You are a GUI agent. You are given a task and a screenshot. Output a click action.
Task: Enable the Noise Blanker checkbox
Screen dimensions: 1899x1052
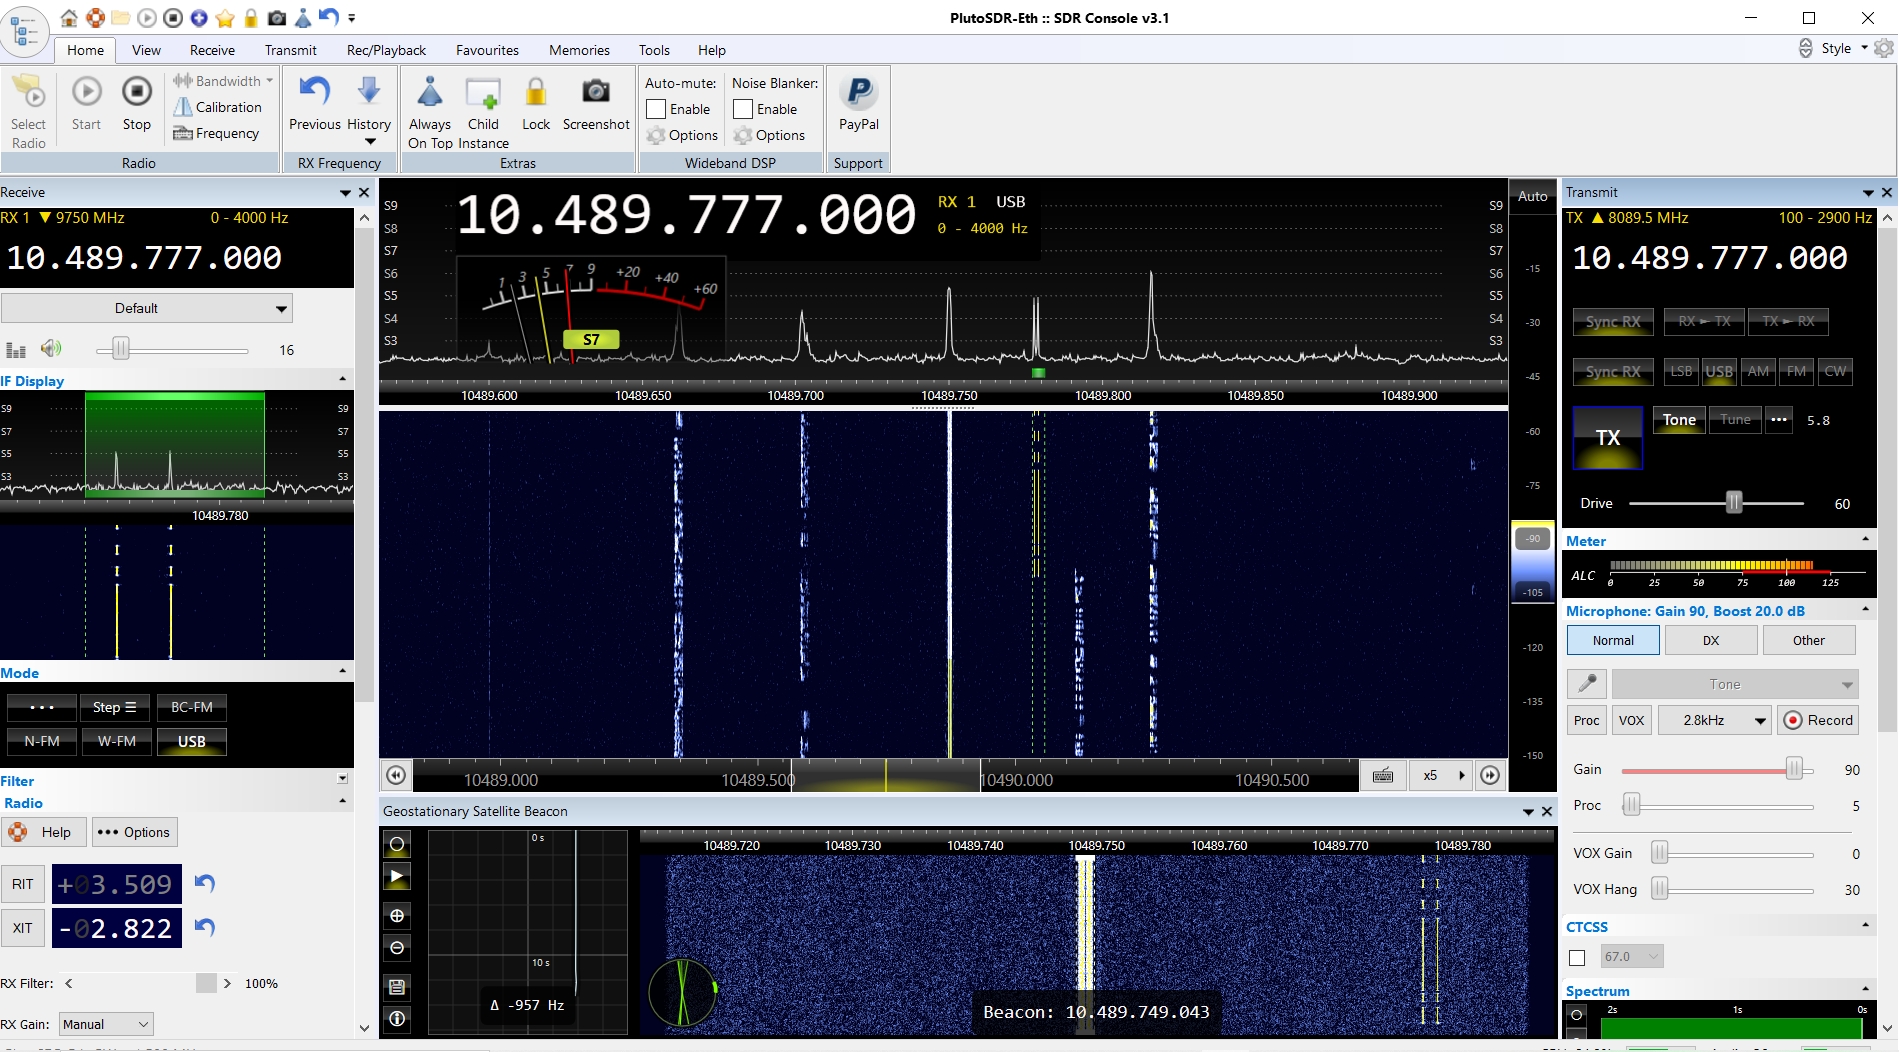coord(743,109)
